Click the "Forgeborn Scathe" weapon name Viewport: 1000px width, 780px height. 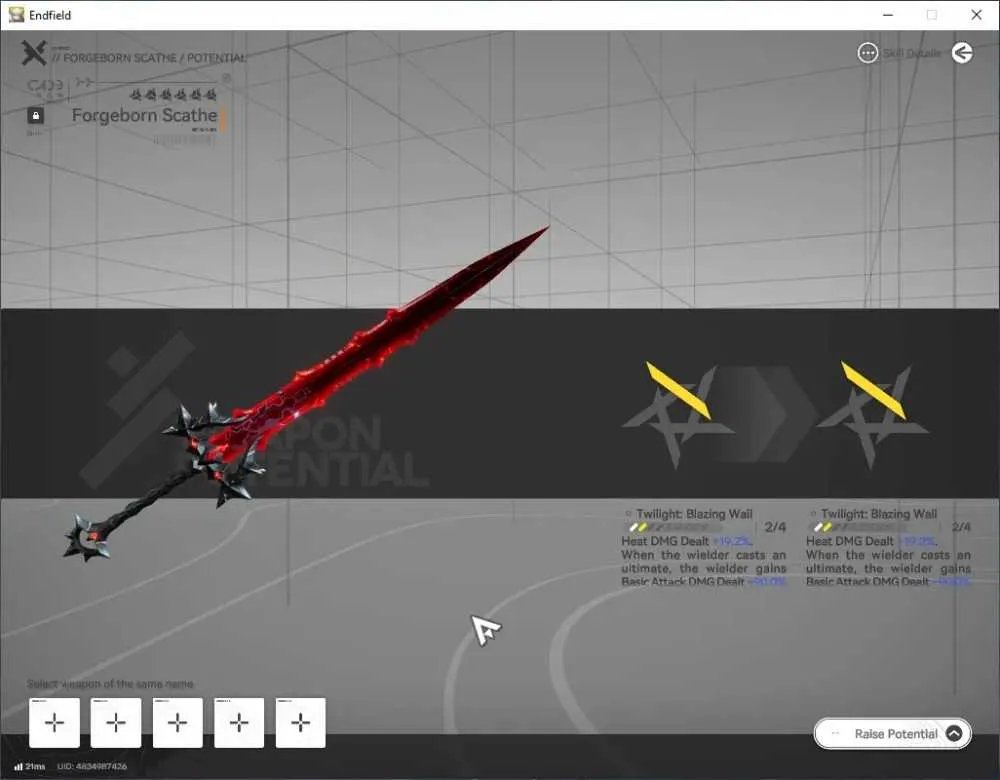click(145, 115)
